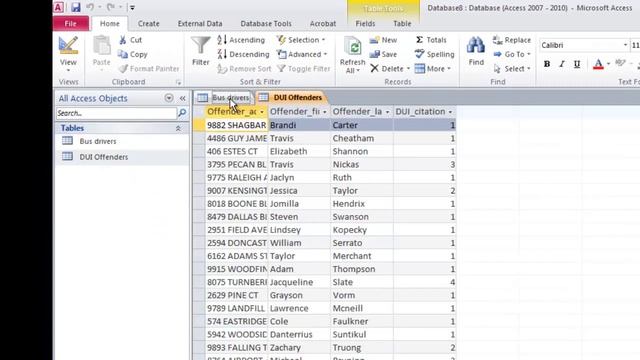Toggle Bold text formatting
Screen dimensions: 640x360
[547, 64]
